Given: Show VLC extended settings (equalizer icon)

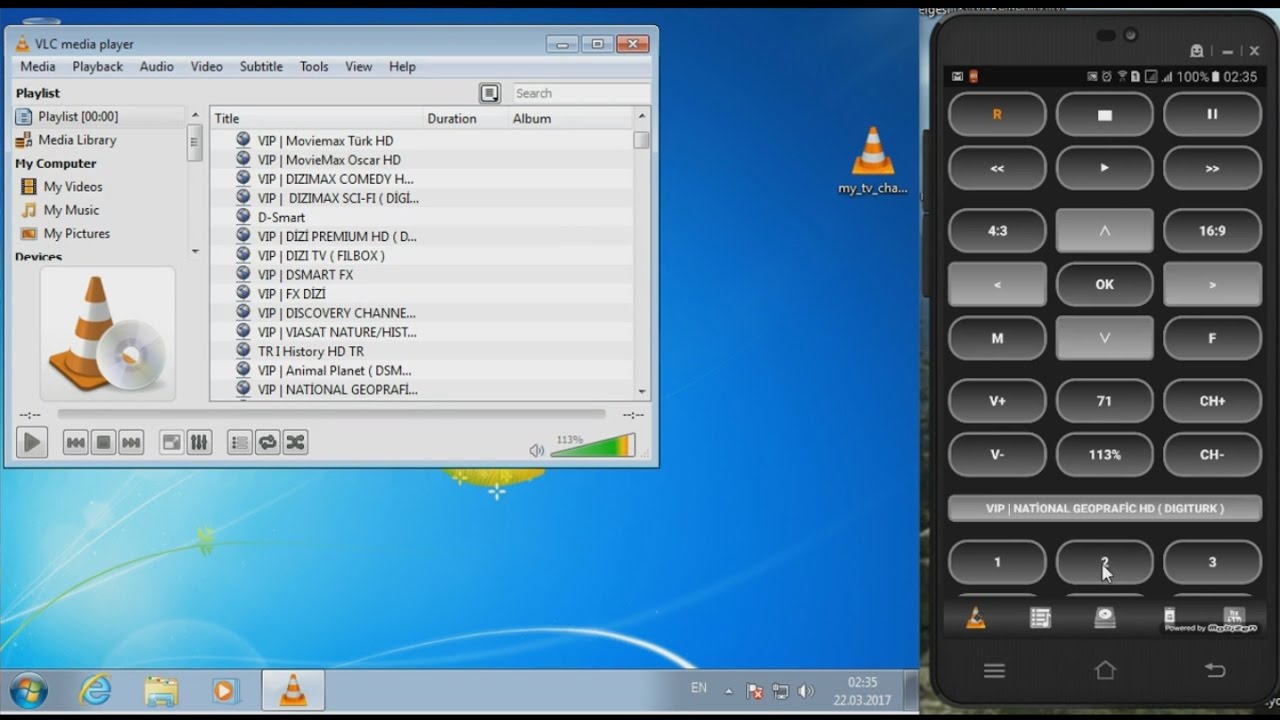Looking at the screenshot, I should click(199, 442).
